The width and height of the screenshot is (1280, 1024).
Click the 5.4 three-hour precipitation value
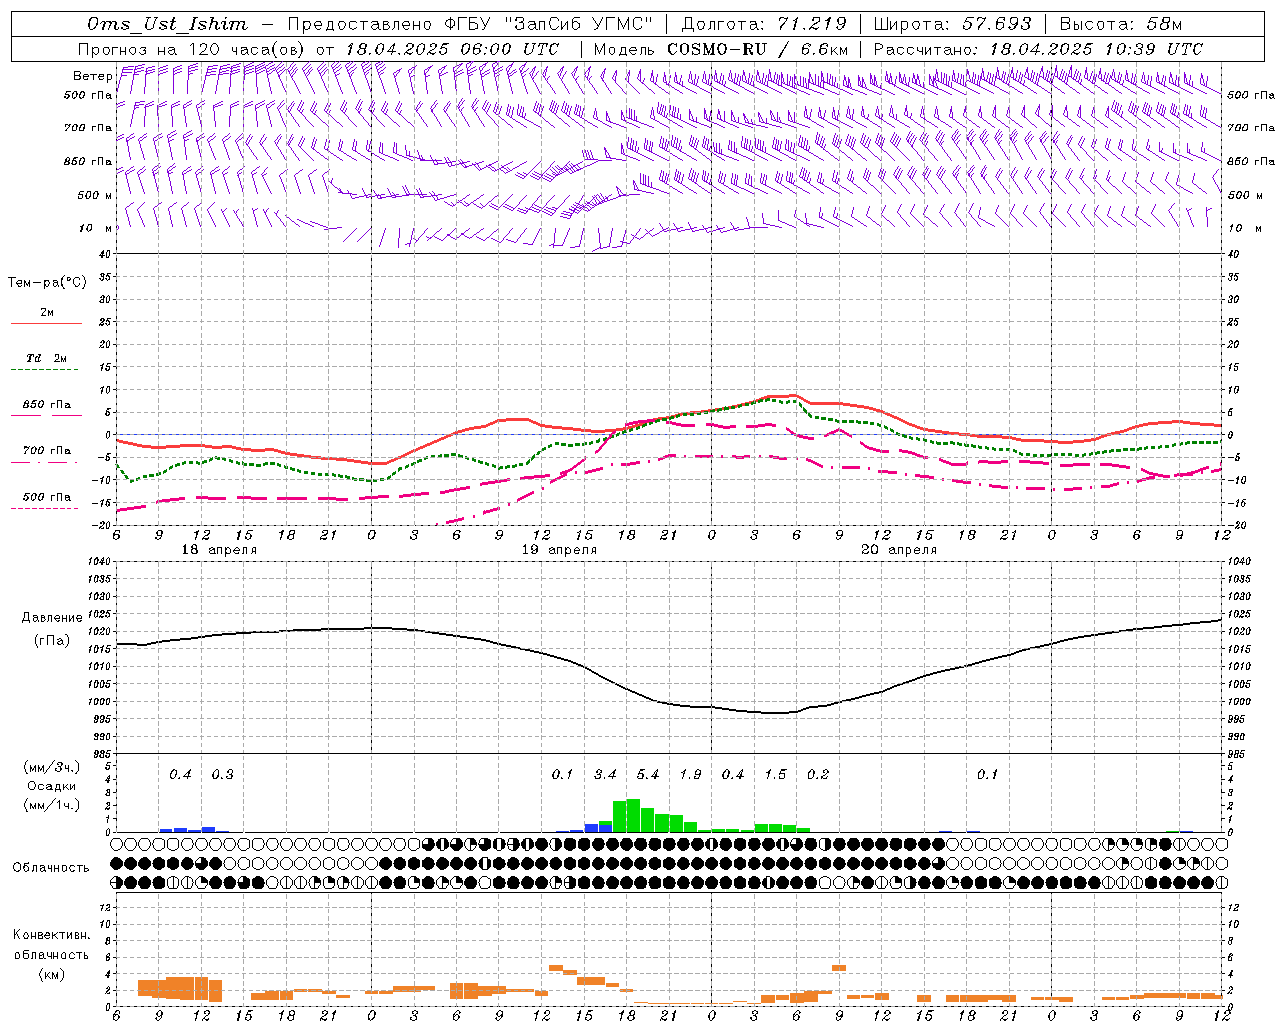point(648,775)
